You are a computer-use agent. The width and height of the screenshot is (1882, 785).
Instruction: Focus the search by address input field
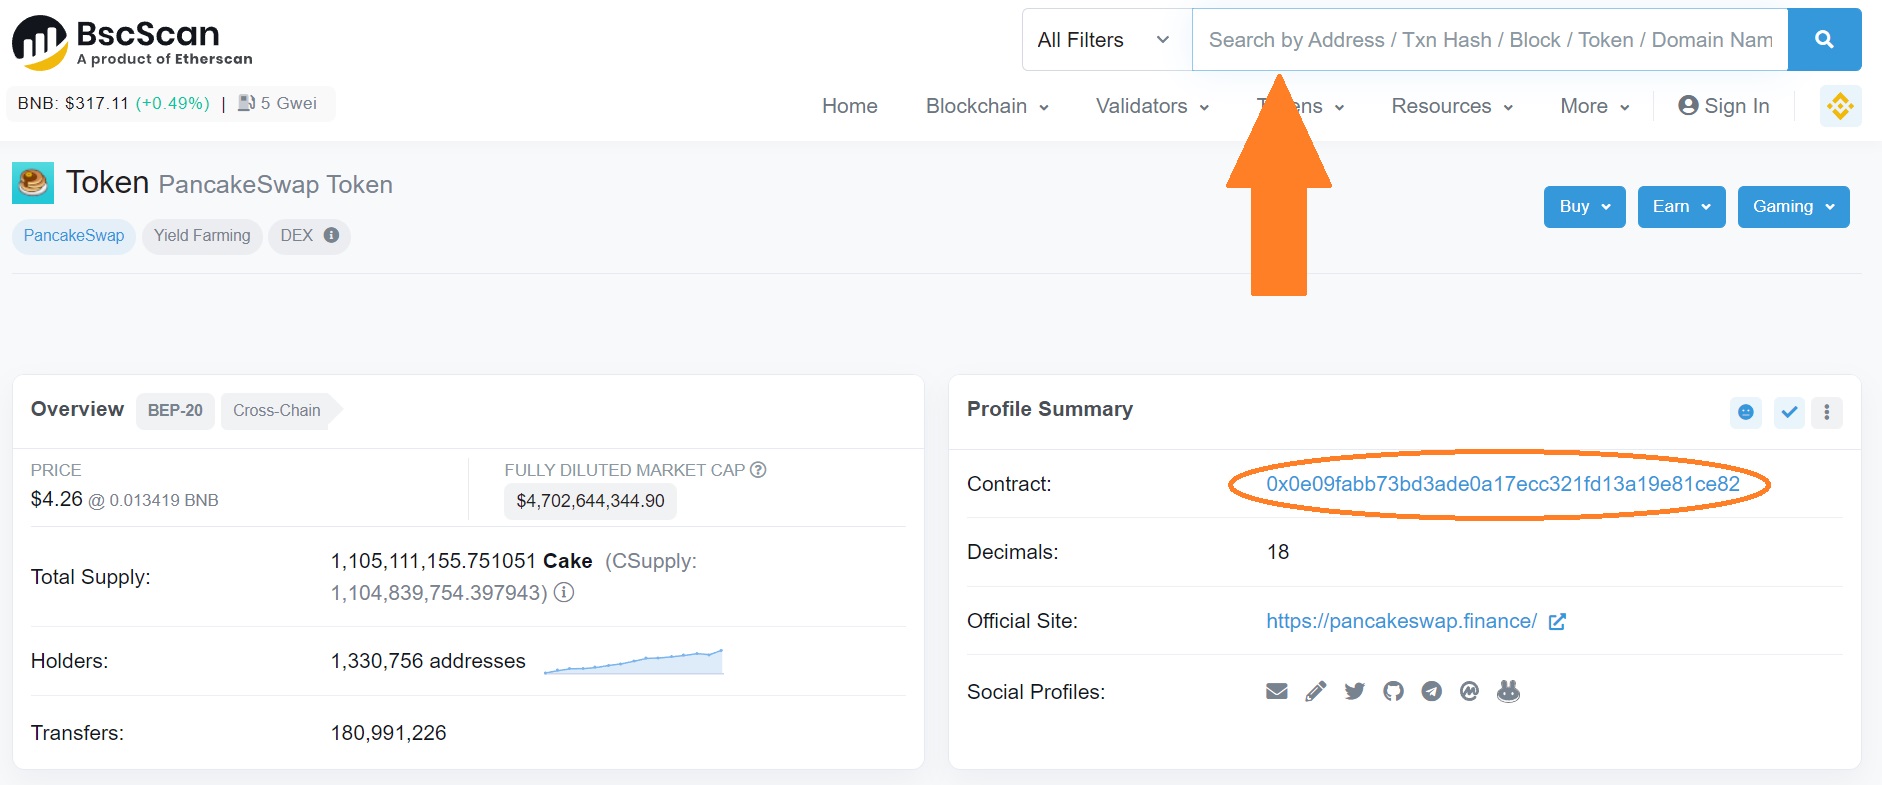click(1490, 40)
